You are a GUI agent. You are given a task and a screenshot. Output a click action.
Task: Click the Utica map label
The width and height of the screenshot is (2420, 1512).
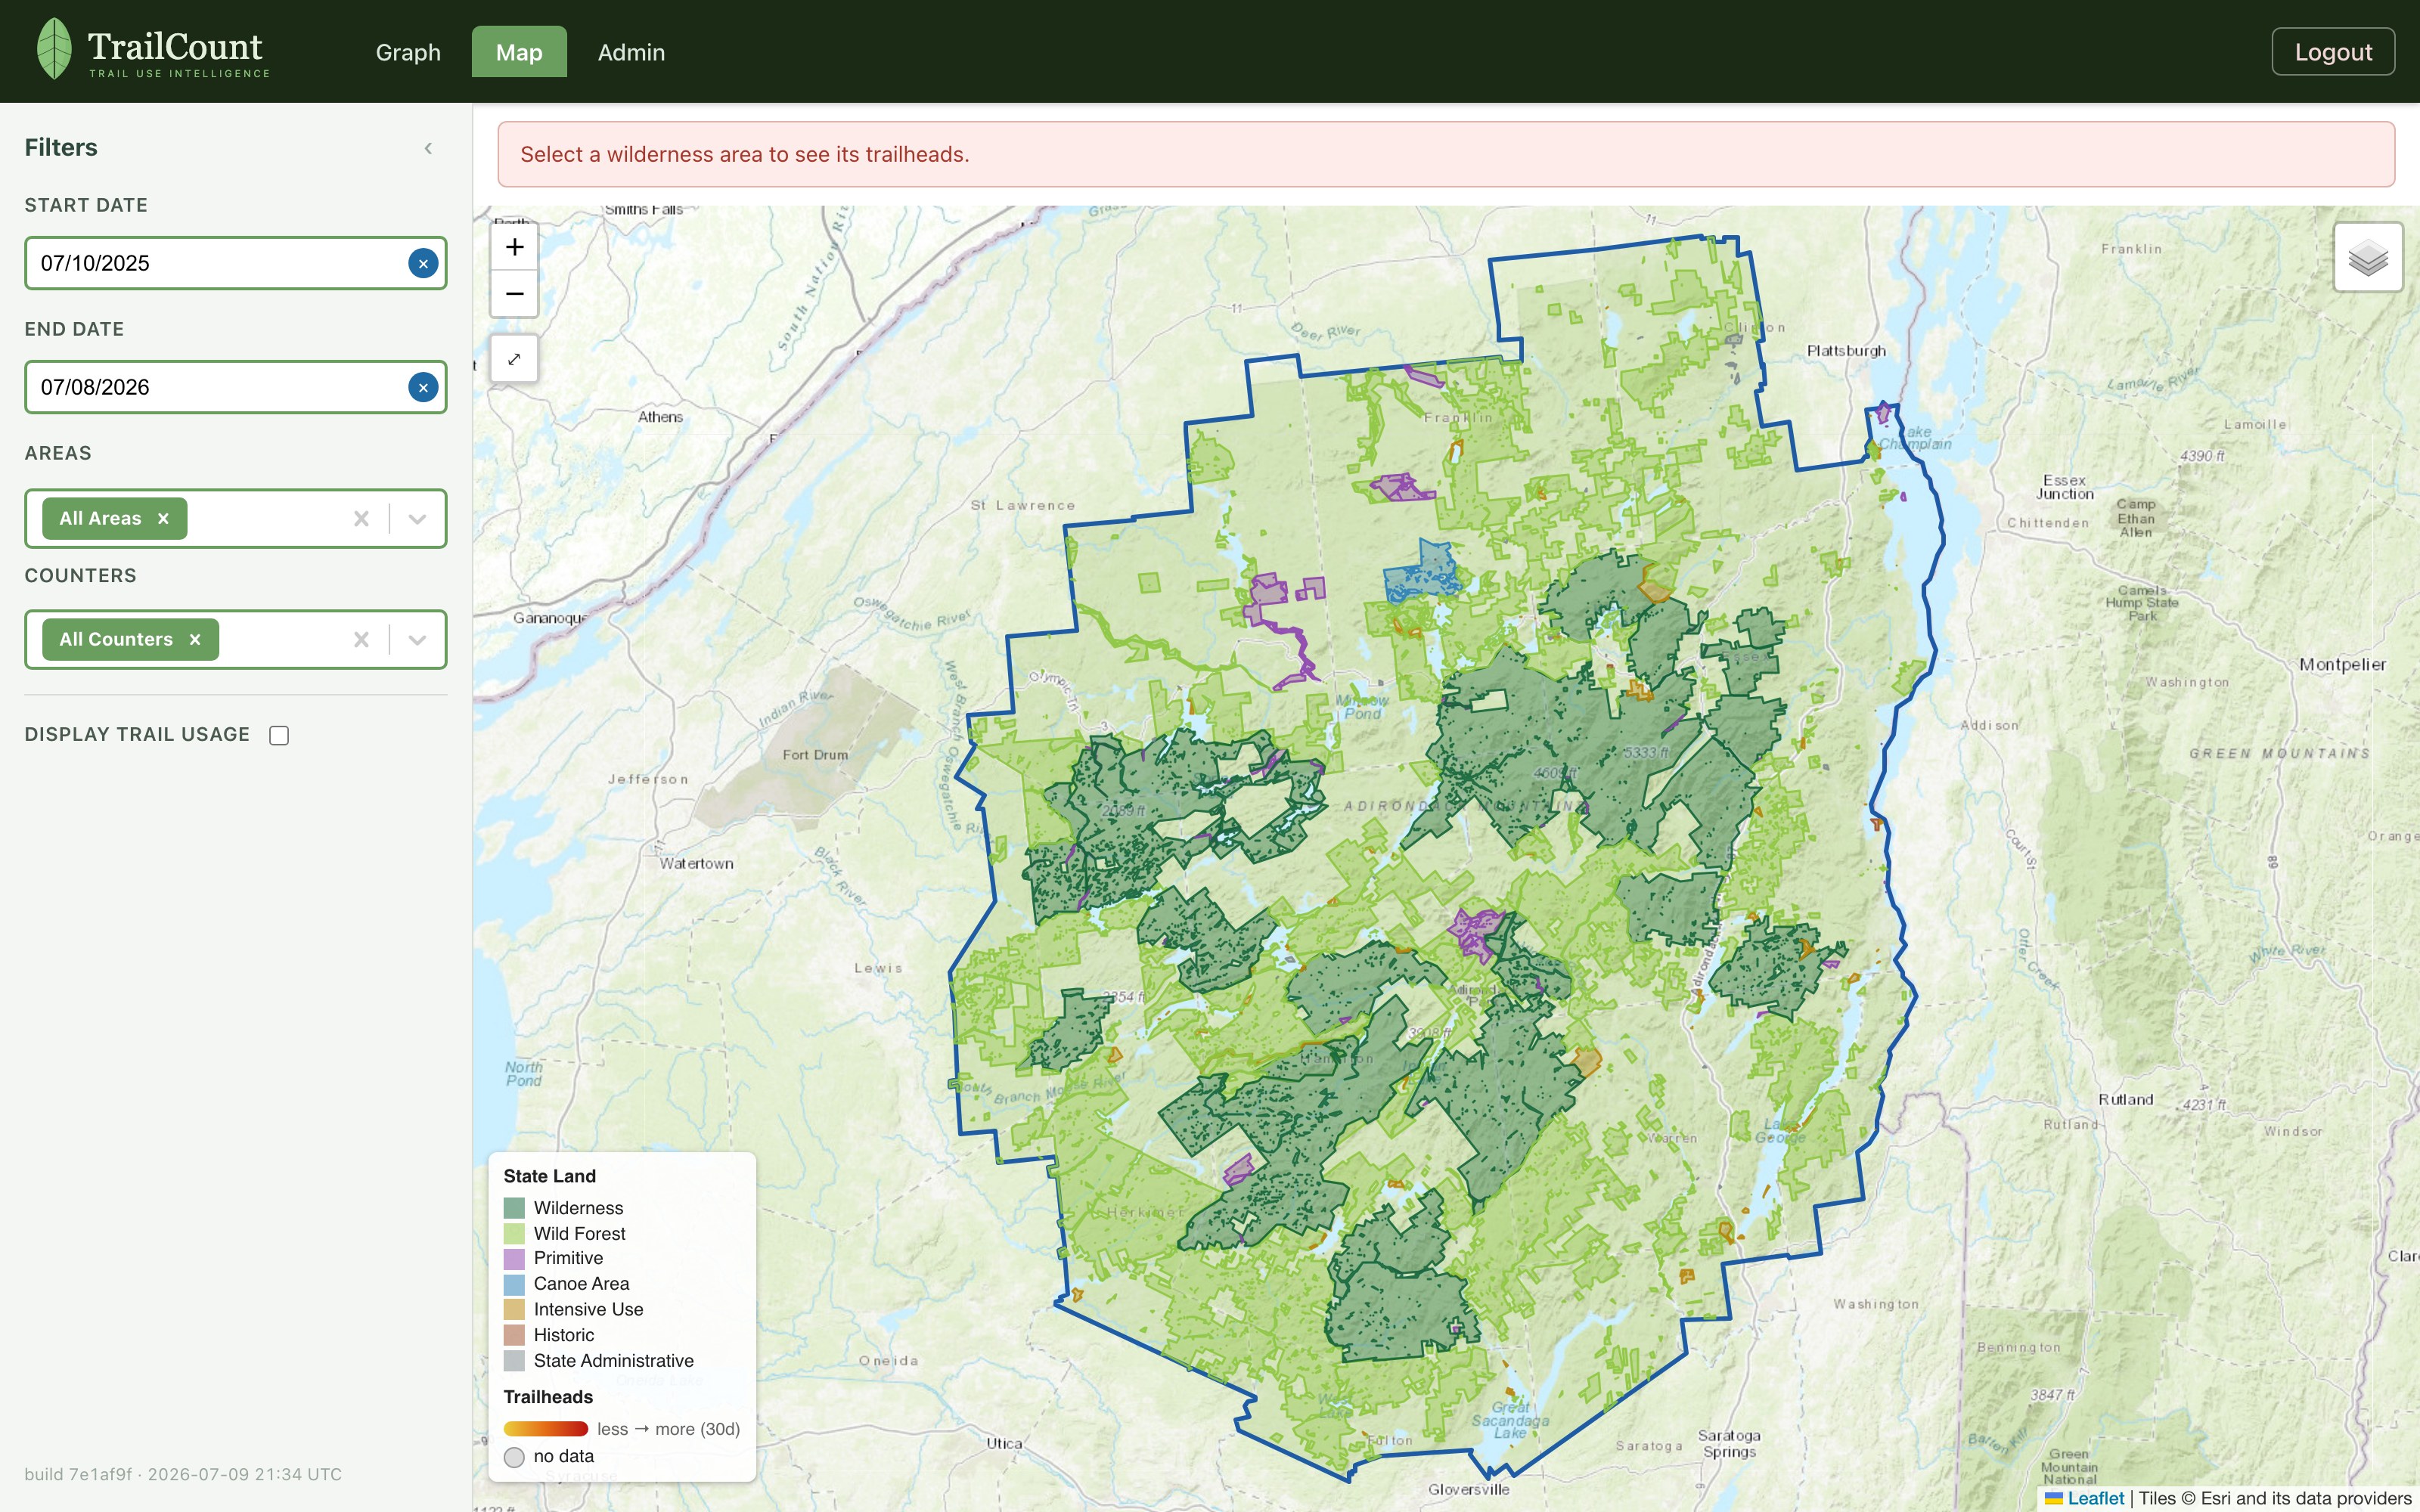(1004, 1443)
